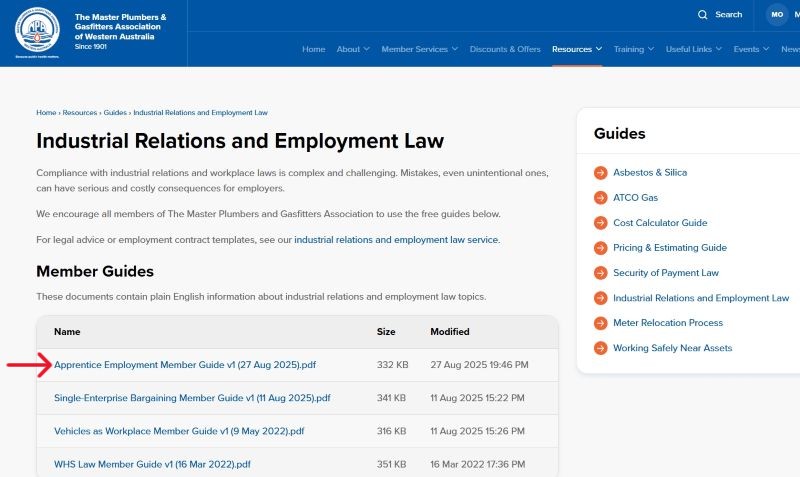Open the Training nav item

[x=629, y=49]
